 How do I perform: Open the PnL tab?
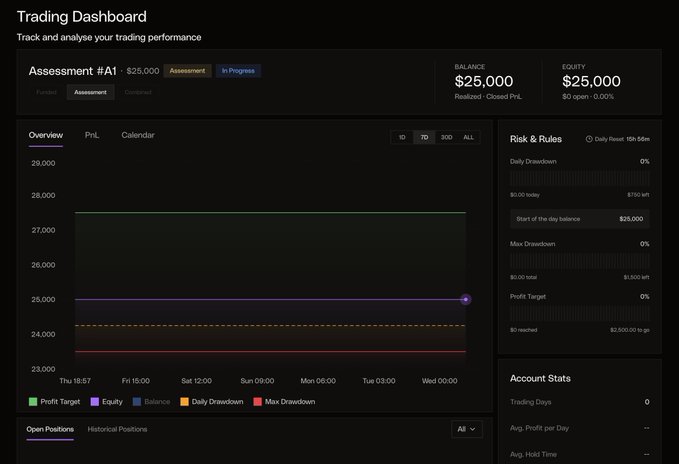[92, 135]
